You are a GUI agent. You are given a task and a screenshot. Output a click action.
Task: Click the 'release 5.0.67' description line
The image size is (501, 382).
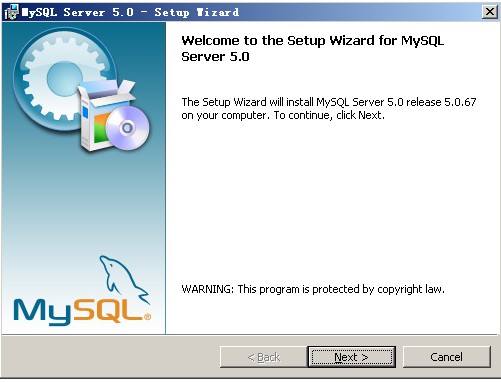click(329, 102)
